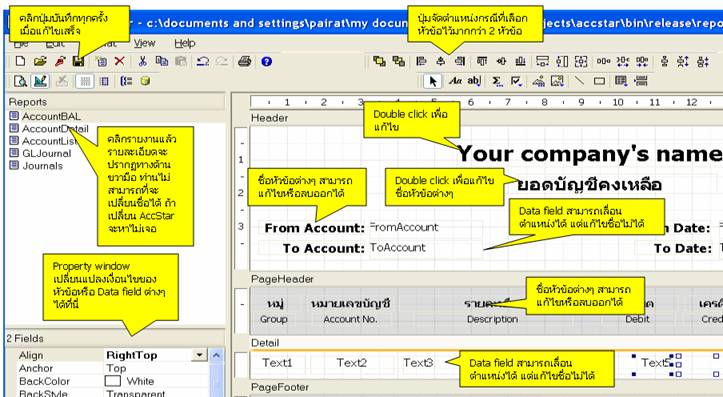Open the View menu

[x=144, y=43]
